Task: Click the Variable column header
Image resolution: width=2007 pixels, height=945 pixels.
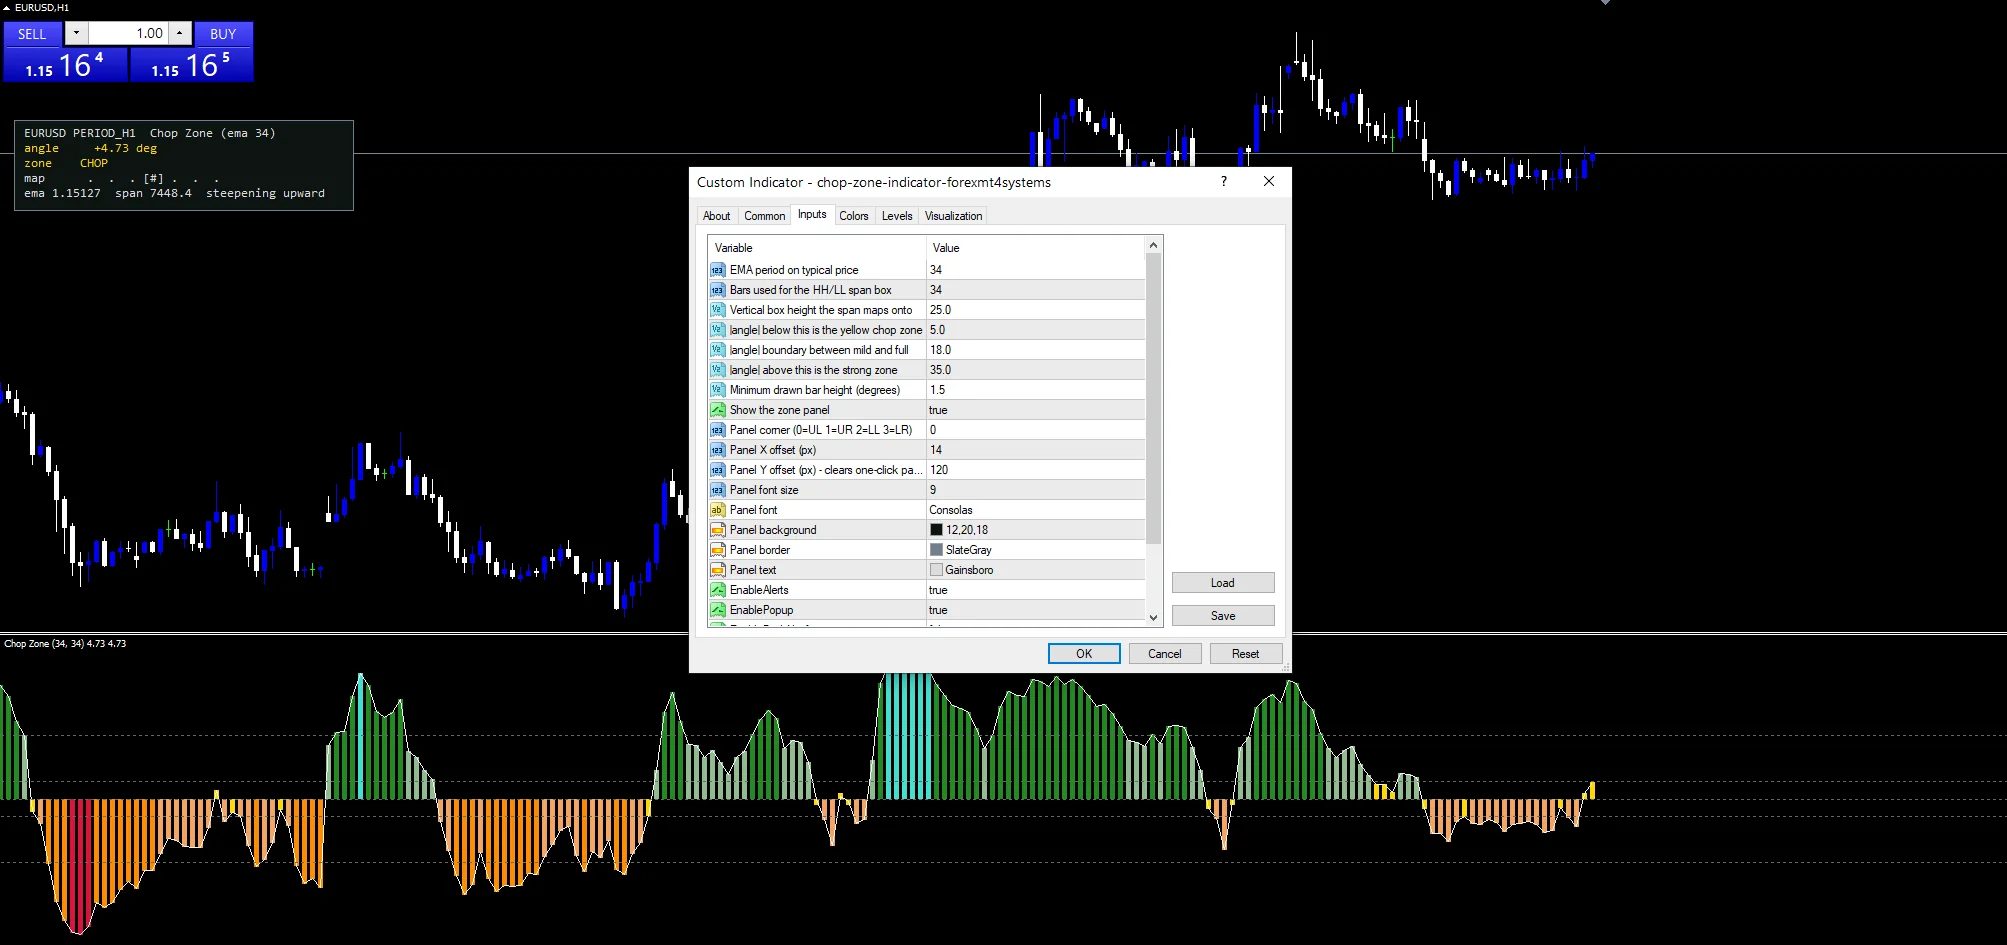Action: (x=817, y=248)
